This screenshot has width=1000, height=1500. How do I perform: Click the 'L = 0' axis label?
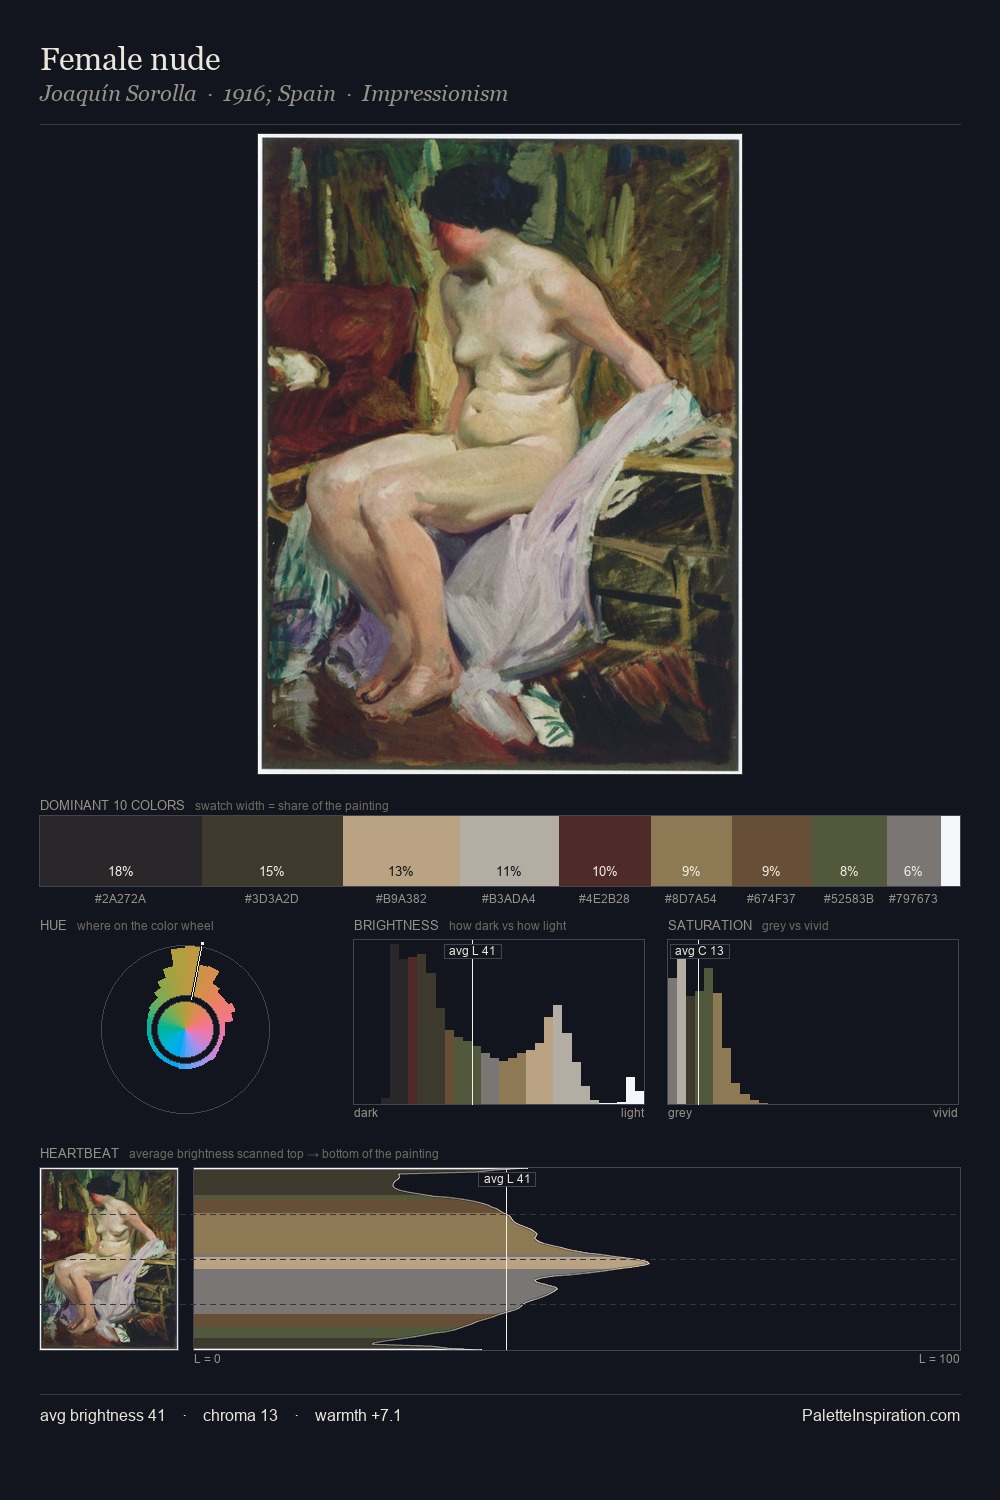pyautogui.click(x=207, y=1359)
